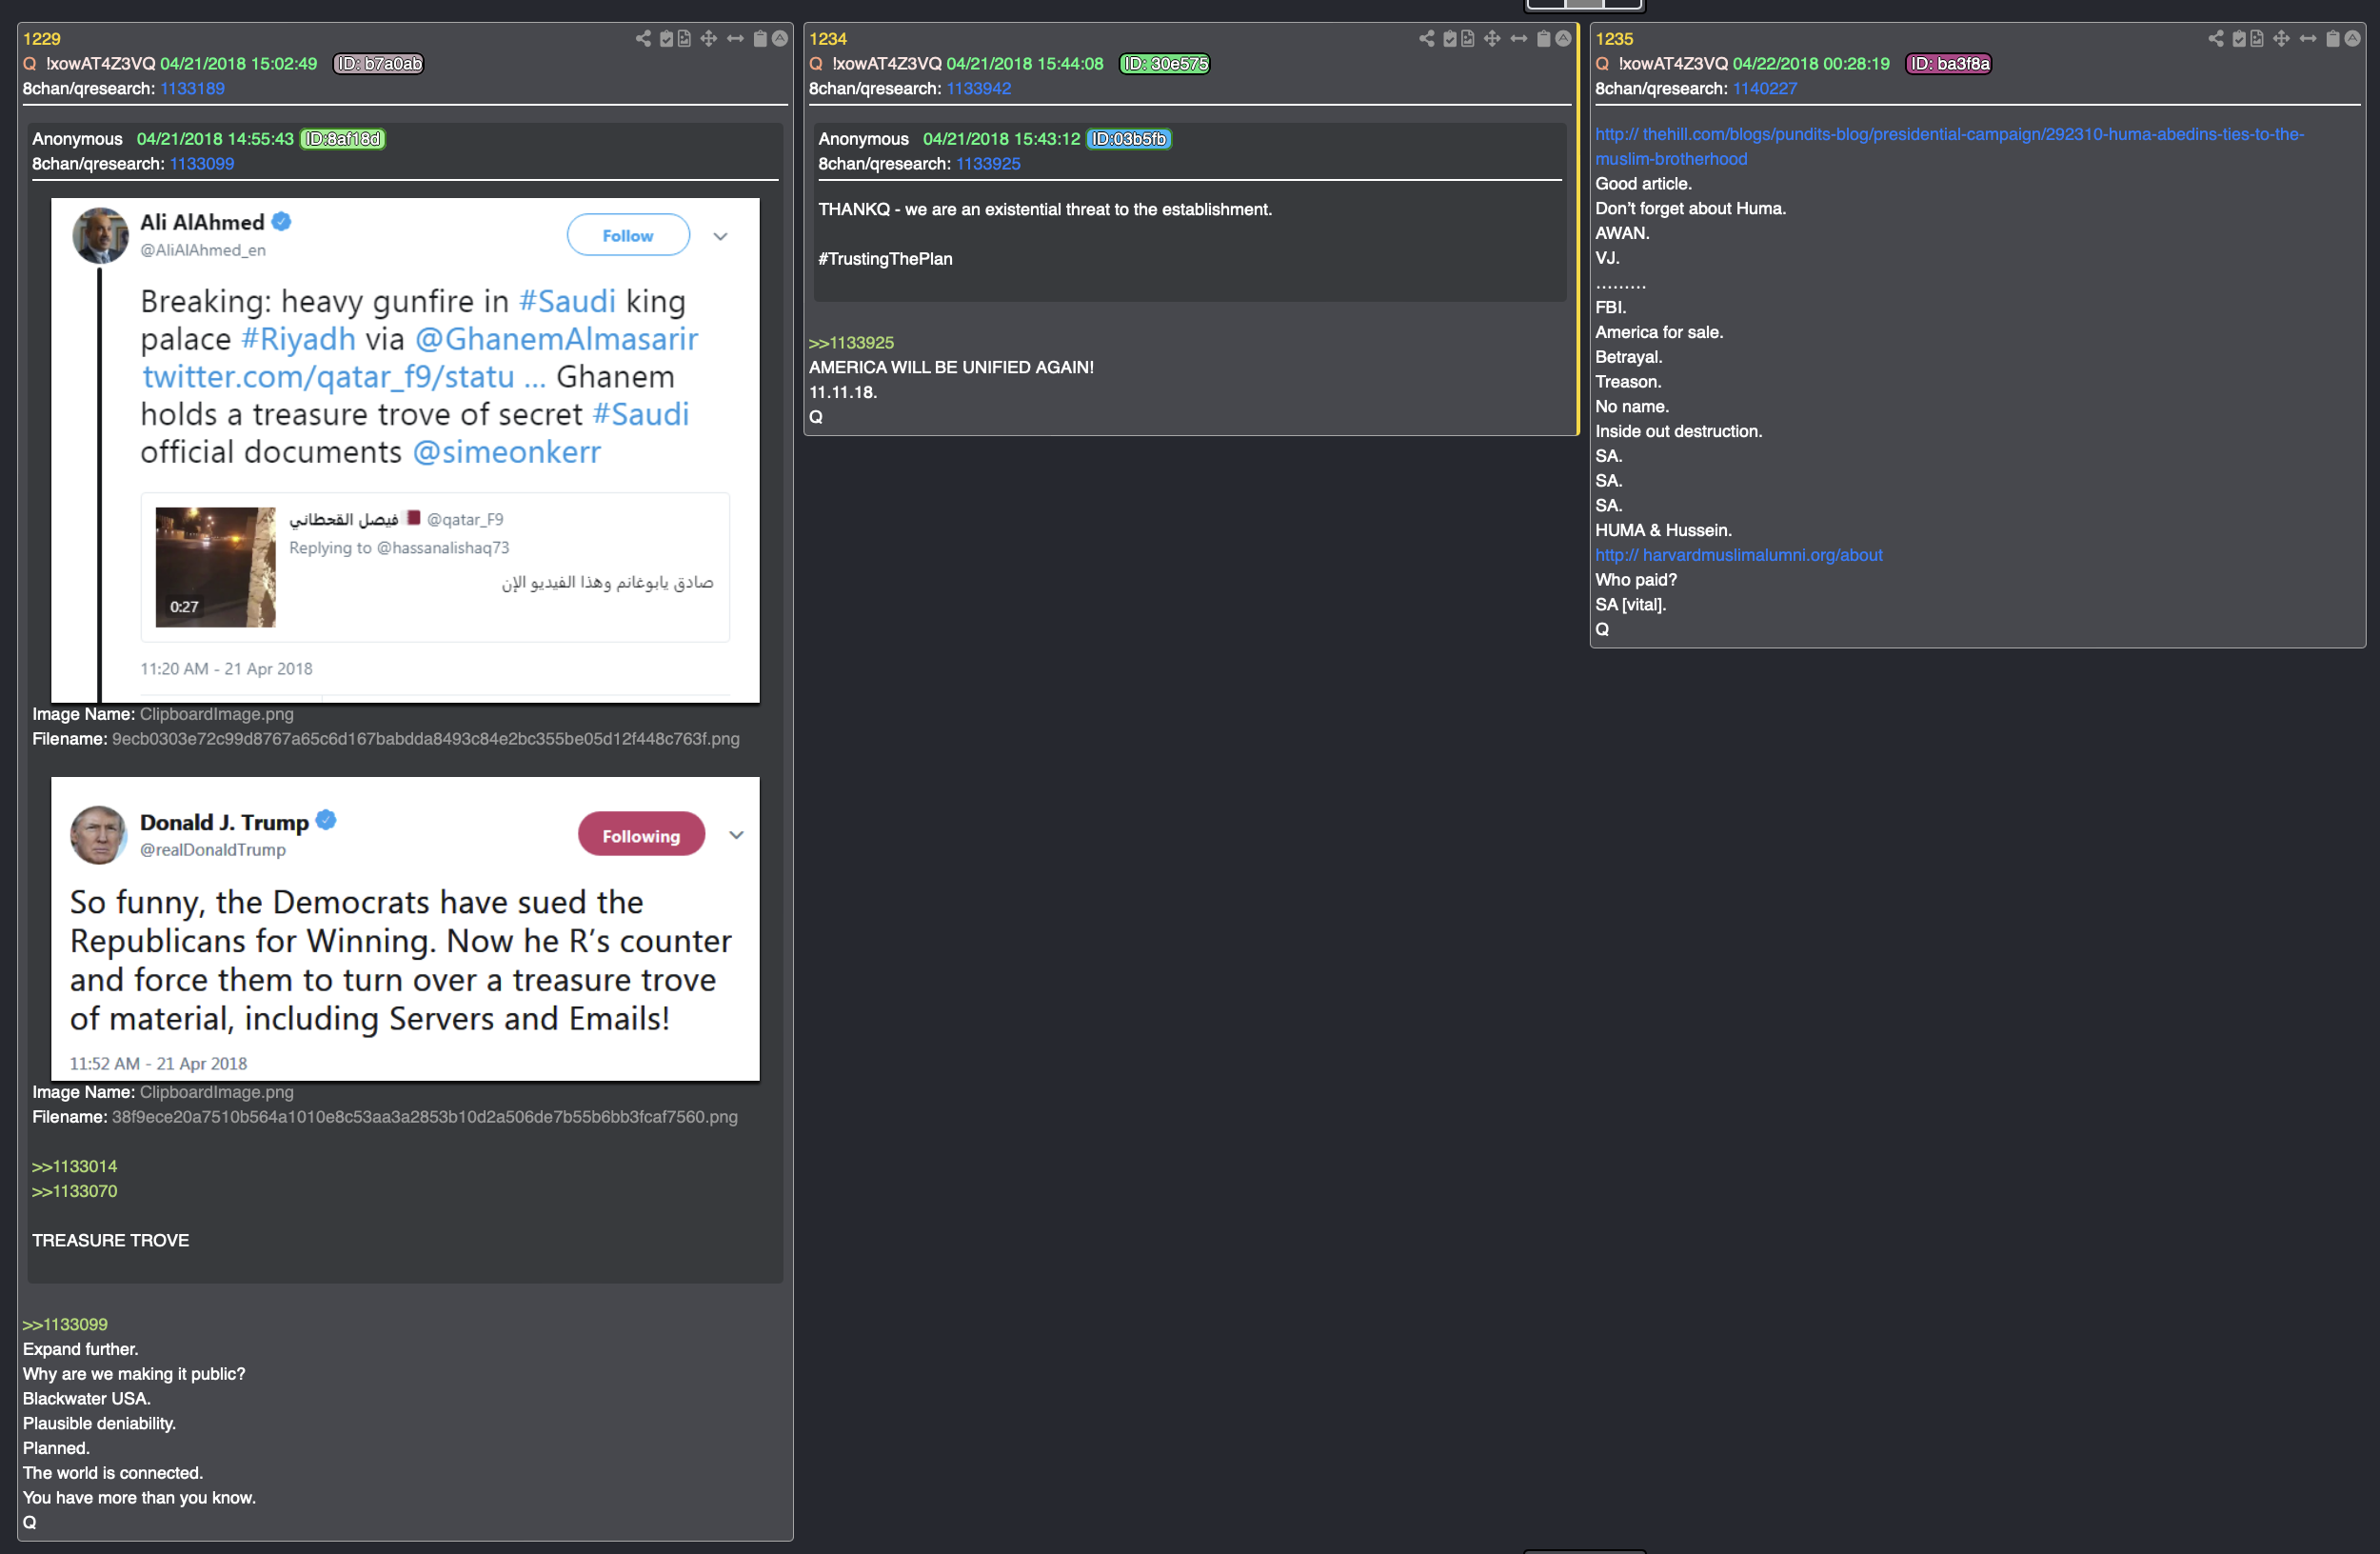Image resolution: width=2380 pixels, height=1554 pixels.
Task: Click four-way move icon on post 1235
Action: pyautogui.click(x=2281, y=38)
